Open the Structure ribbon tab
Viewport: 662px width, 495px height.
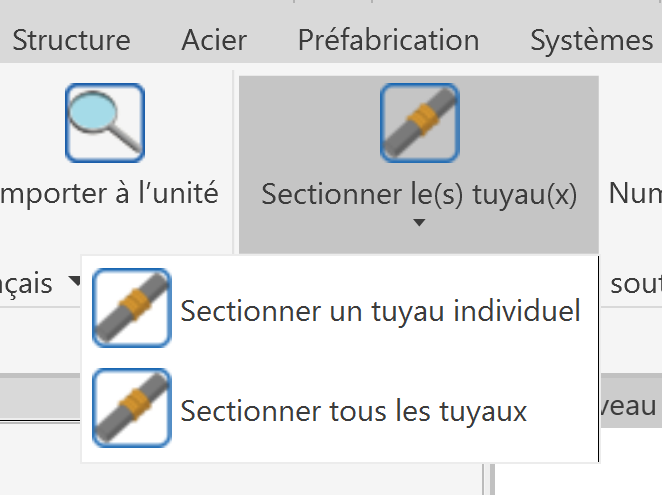(71, 41)
